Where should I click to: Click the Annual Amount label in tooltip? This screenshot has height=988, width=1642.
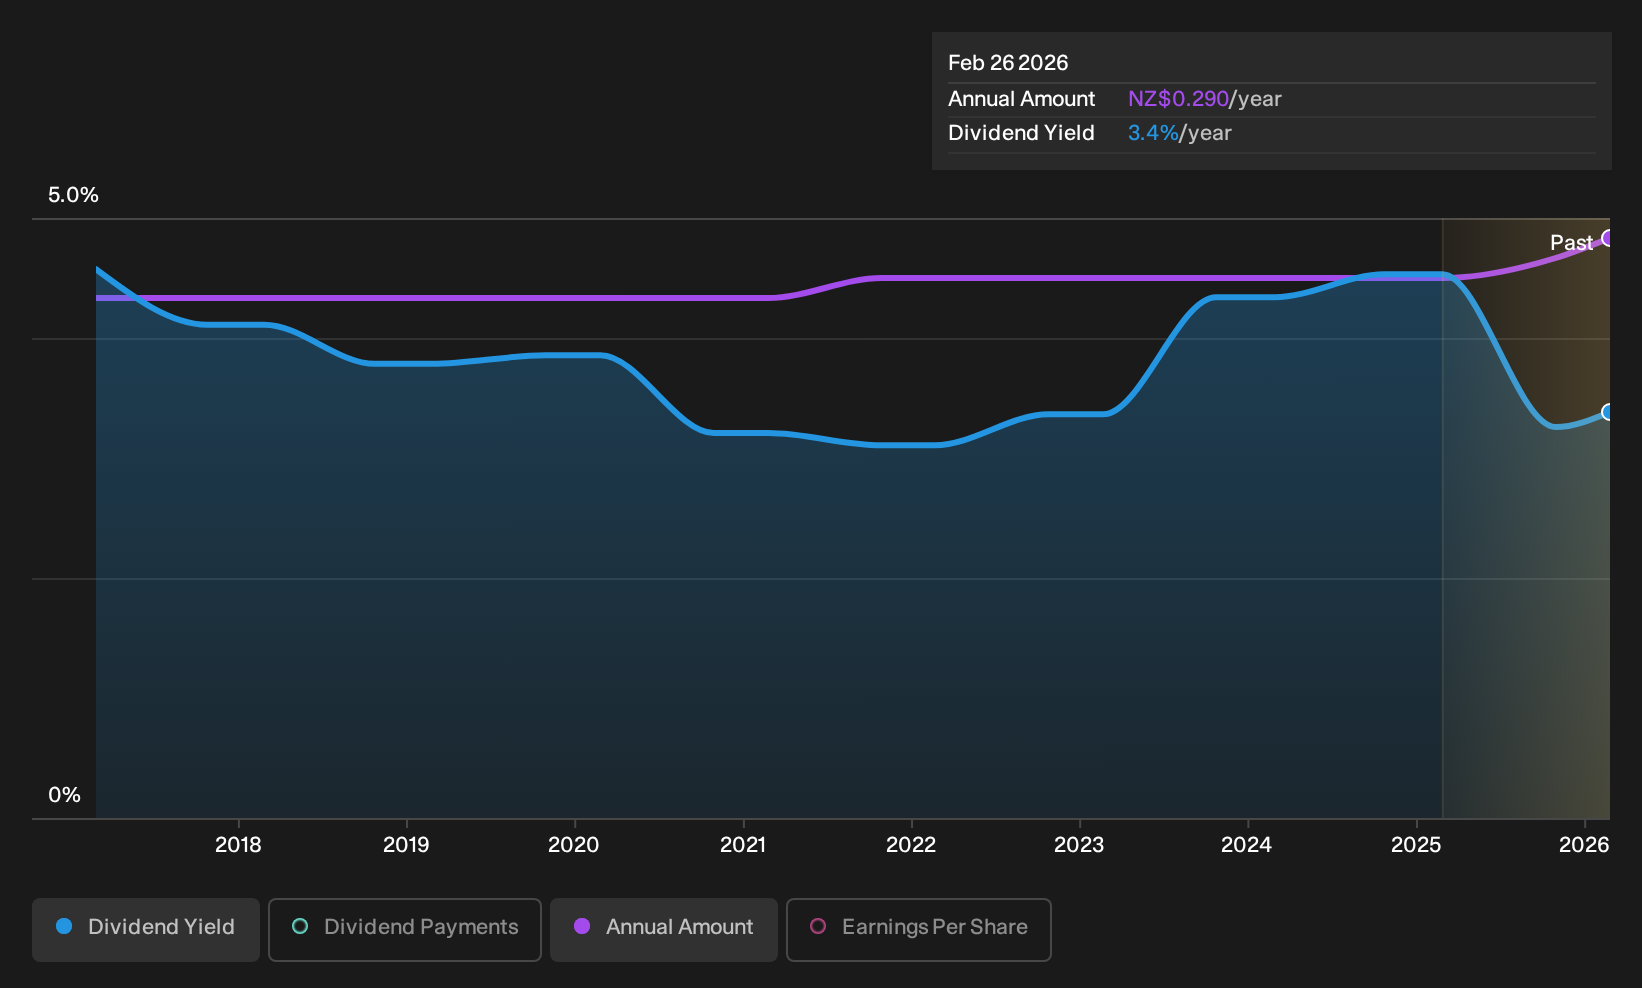(x=1021, y=99)
